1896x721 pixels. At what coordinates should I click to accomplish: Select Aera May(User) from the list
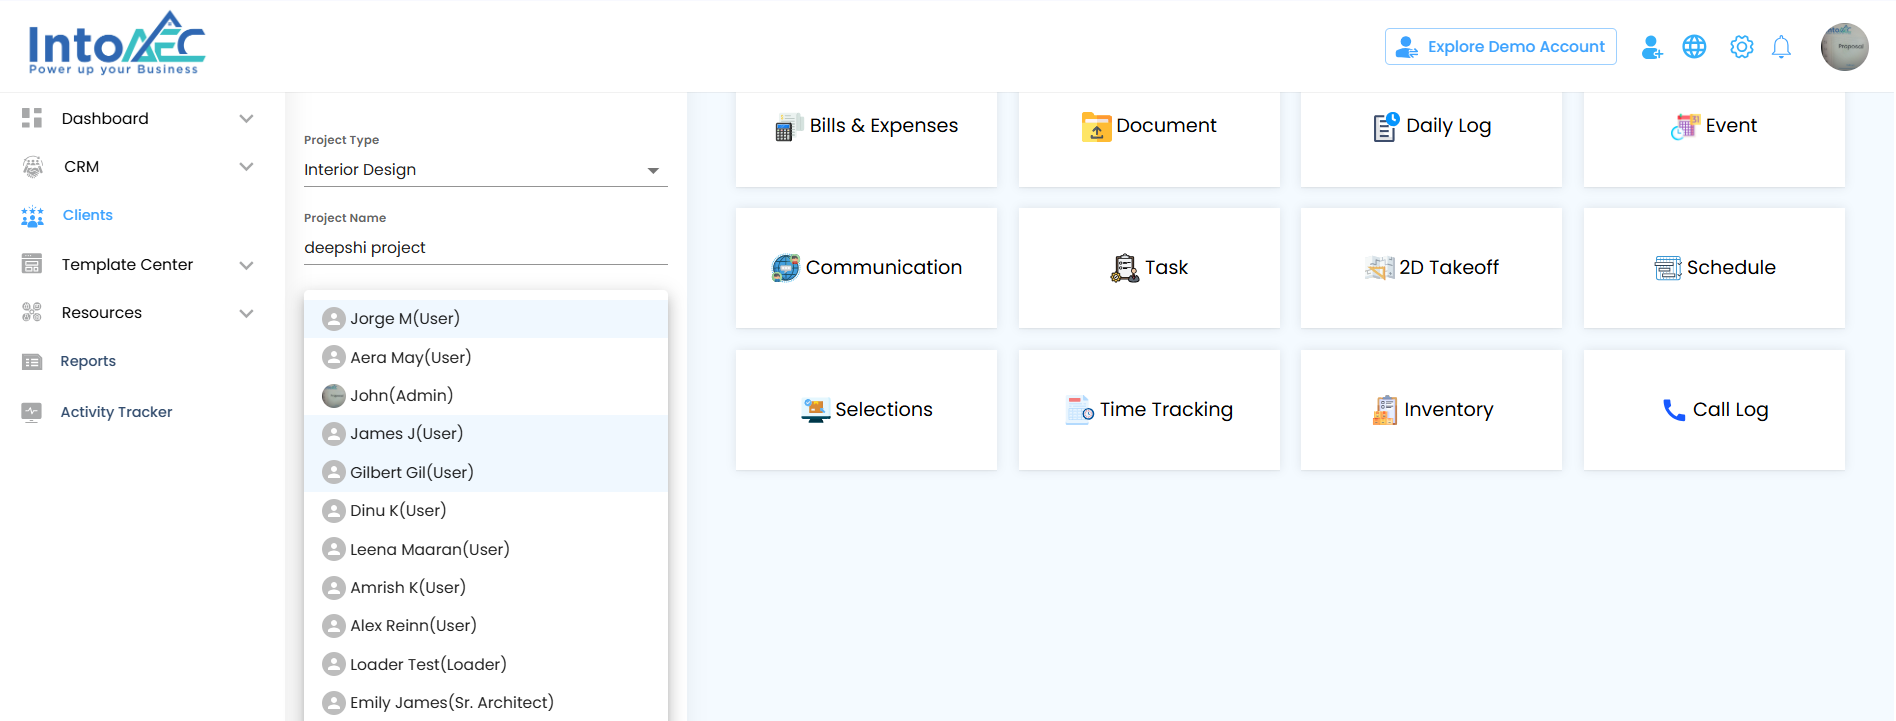pos(410,357)
